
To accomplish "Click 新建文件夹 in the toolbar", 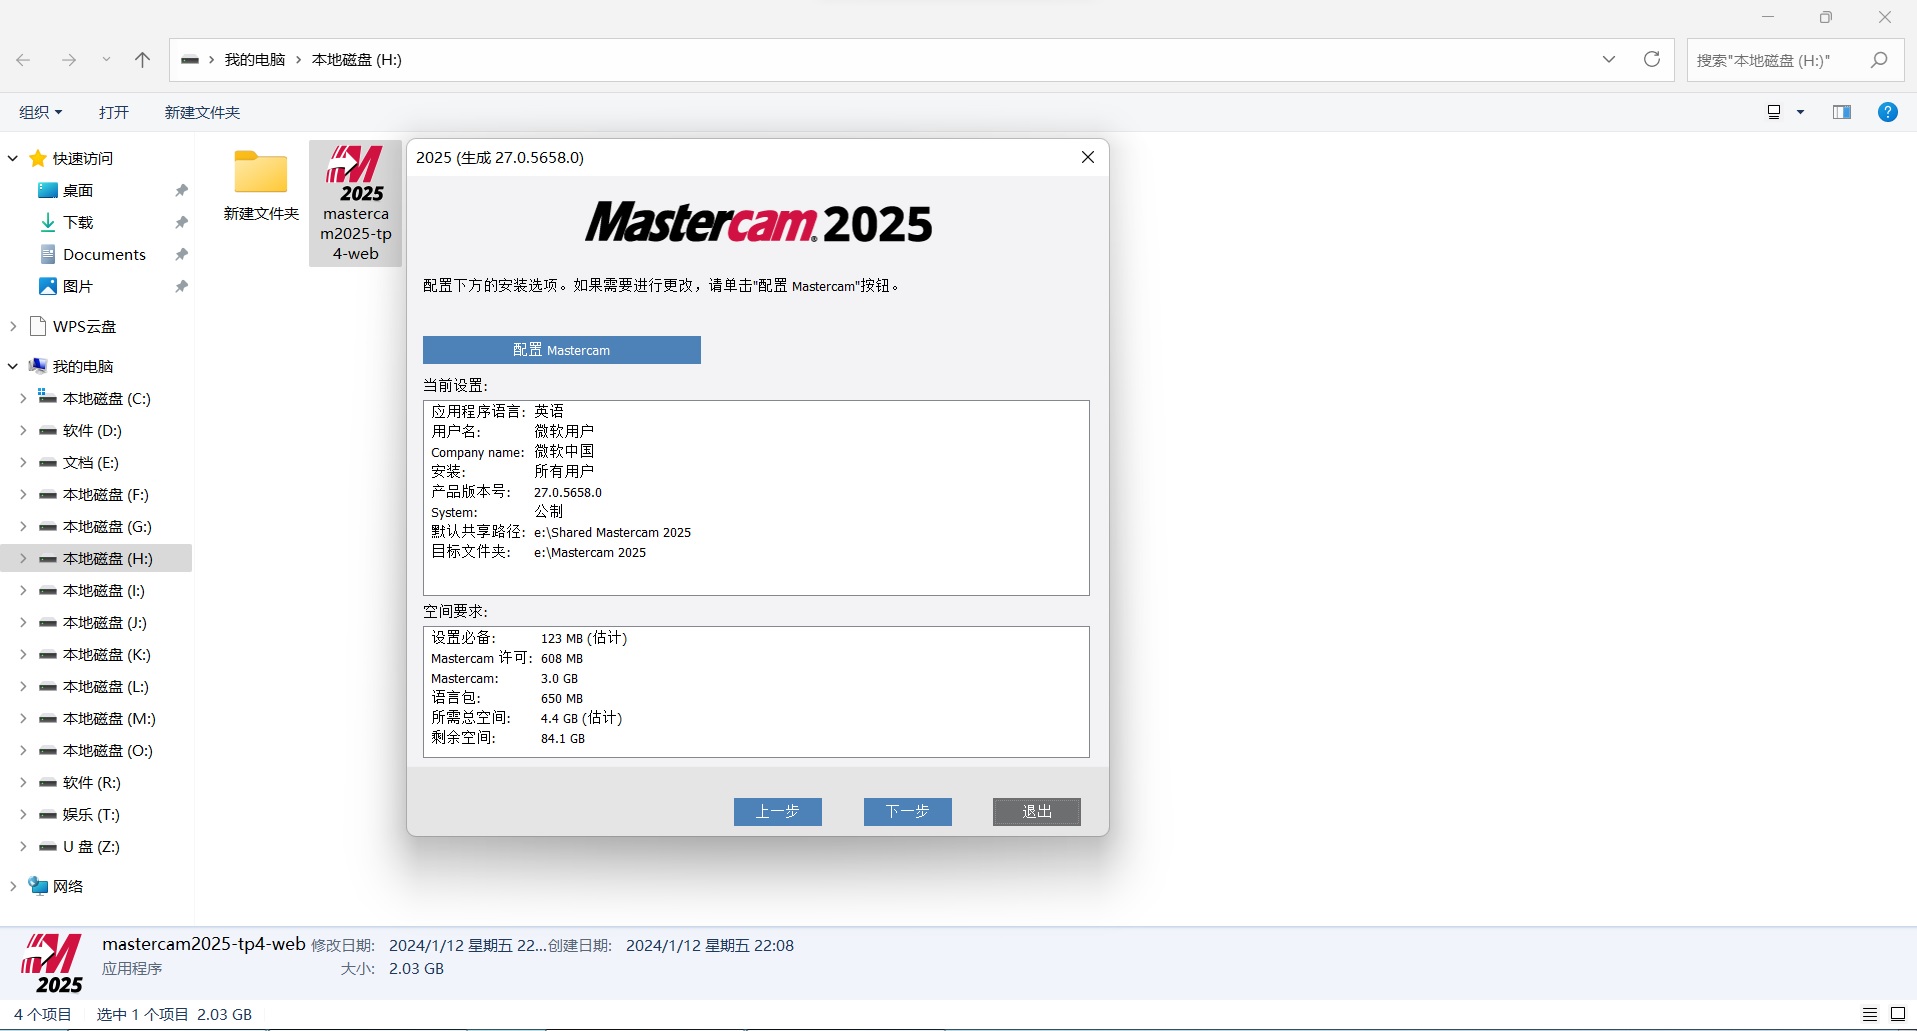I will click(x=202, y=112).
